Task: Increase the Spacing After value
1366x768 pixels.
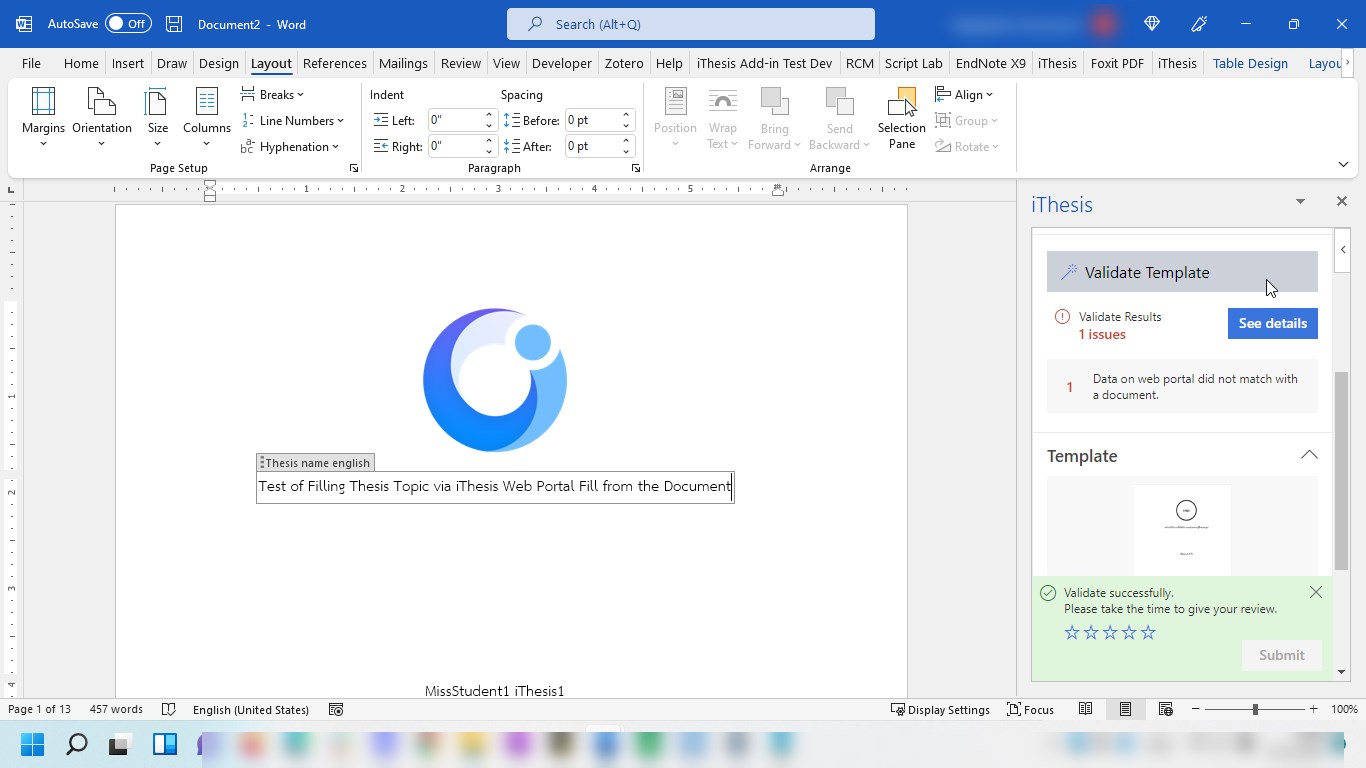Action: coord(627,141)
